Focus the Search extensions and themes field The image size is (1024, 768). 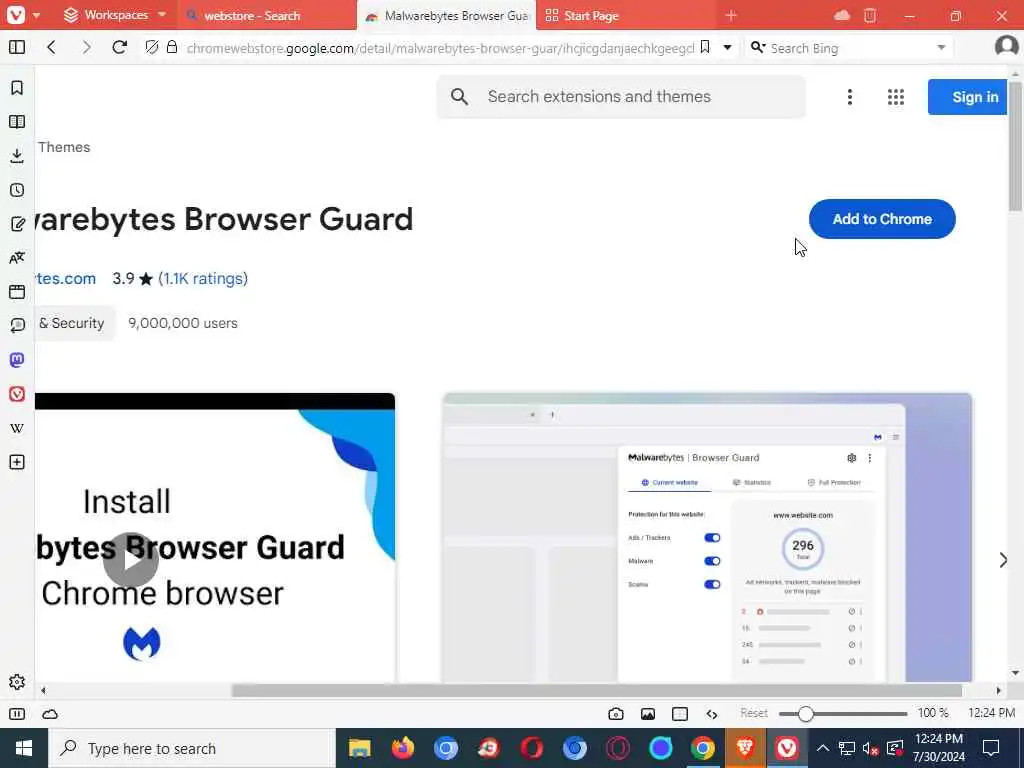[x=620, y=97]
